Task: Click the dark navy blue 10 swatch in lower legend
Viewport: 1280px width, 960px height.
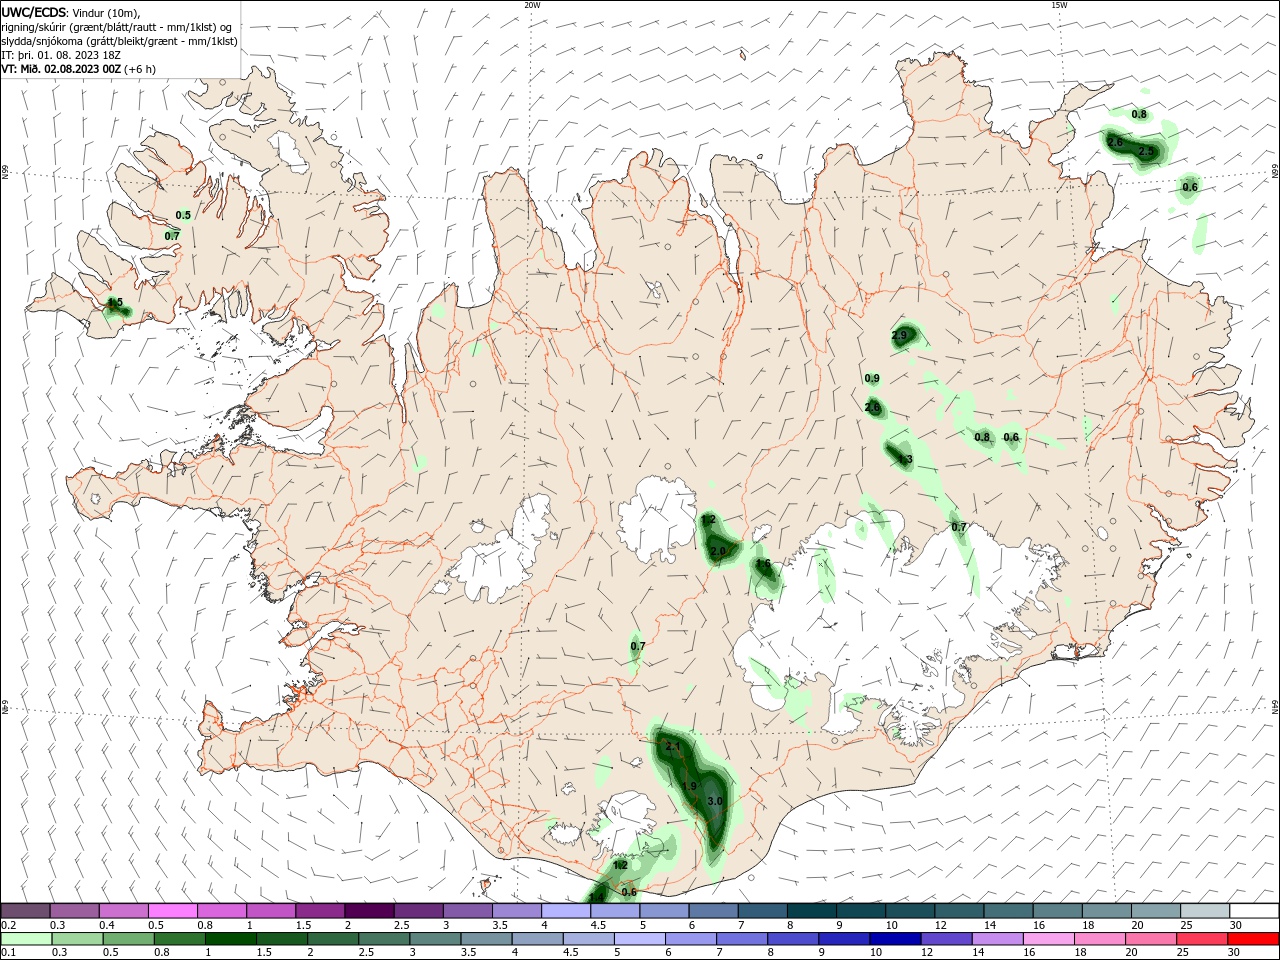Action: pos(893,939)
